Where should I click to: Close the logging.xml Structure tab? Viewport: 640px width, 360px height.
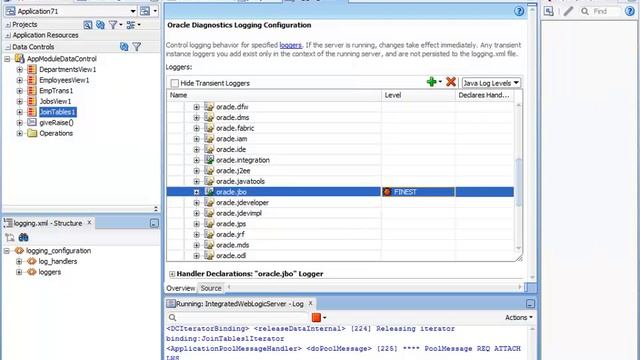click(x=89, y=222)
